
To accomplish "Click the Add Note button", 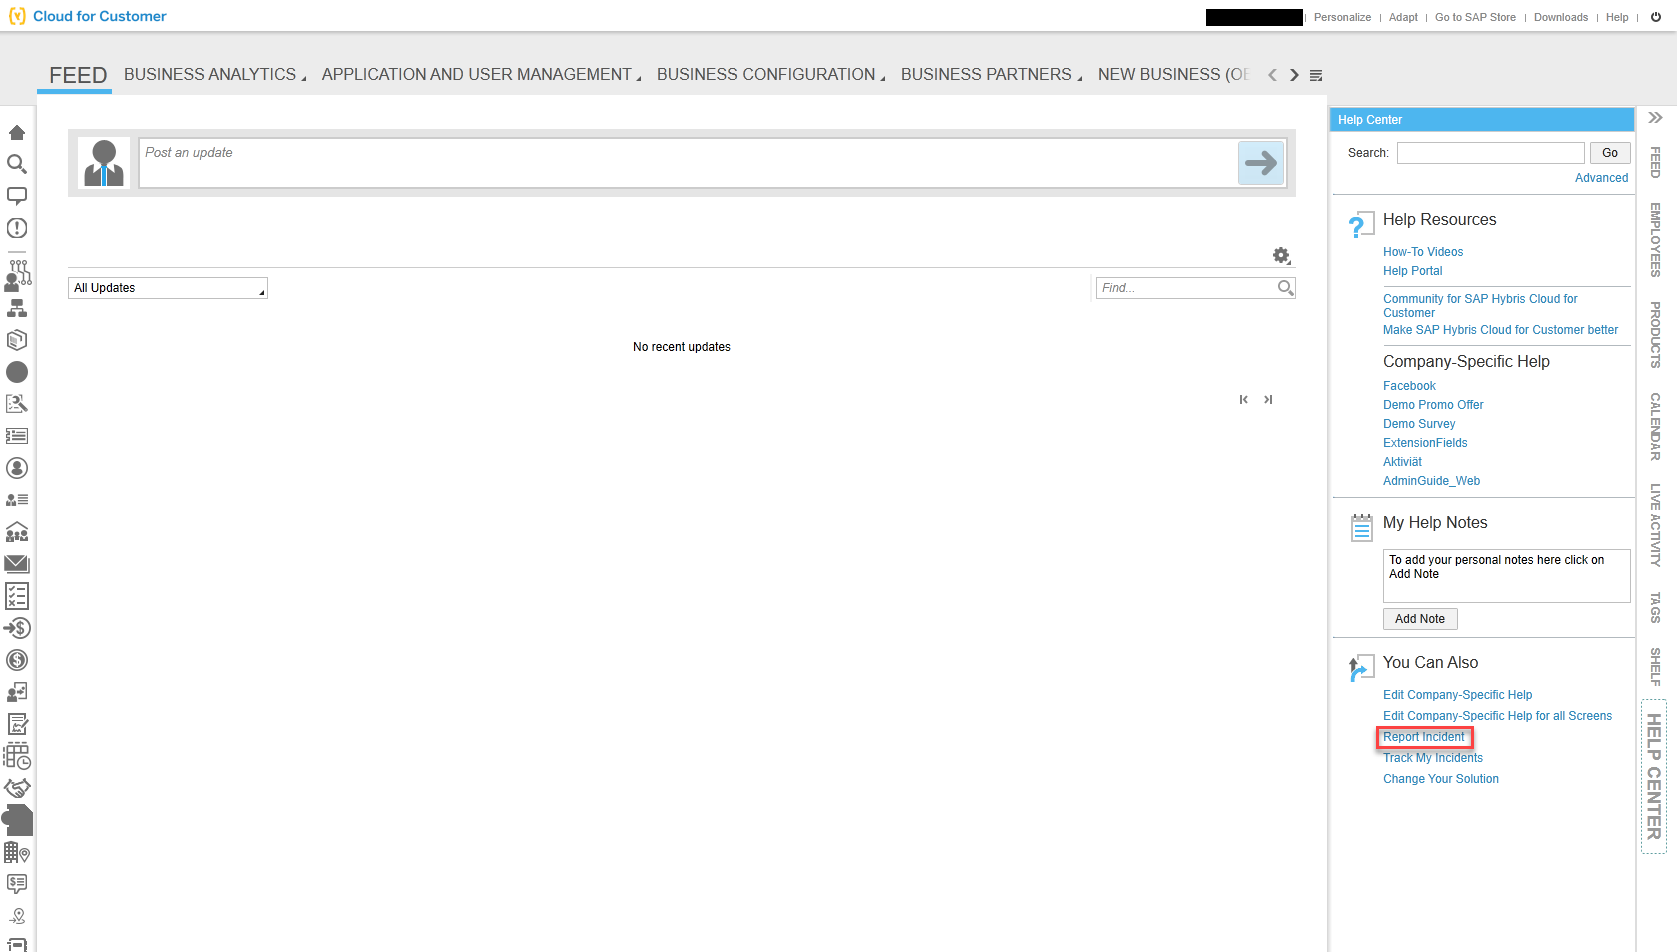I will click(1420, 619).
